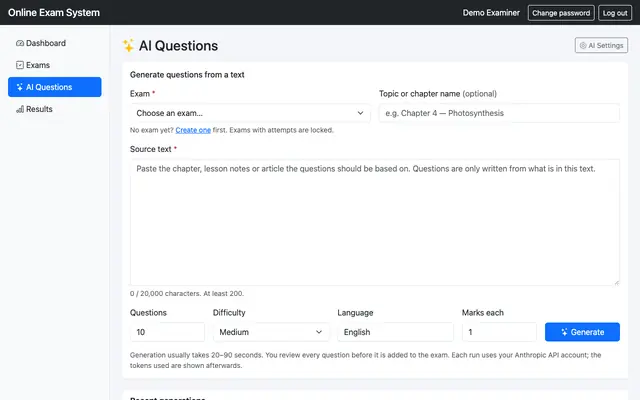Image resolution: width=640 pixels, height=400 pixels.
Task: Click the Online Exam System title
Action: point(54,13)
